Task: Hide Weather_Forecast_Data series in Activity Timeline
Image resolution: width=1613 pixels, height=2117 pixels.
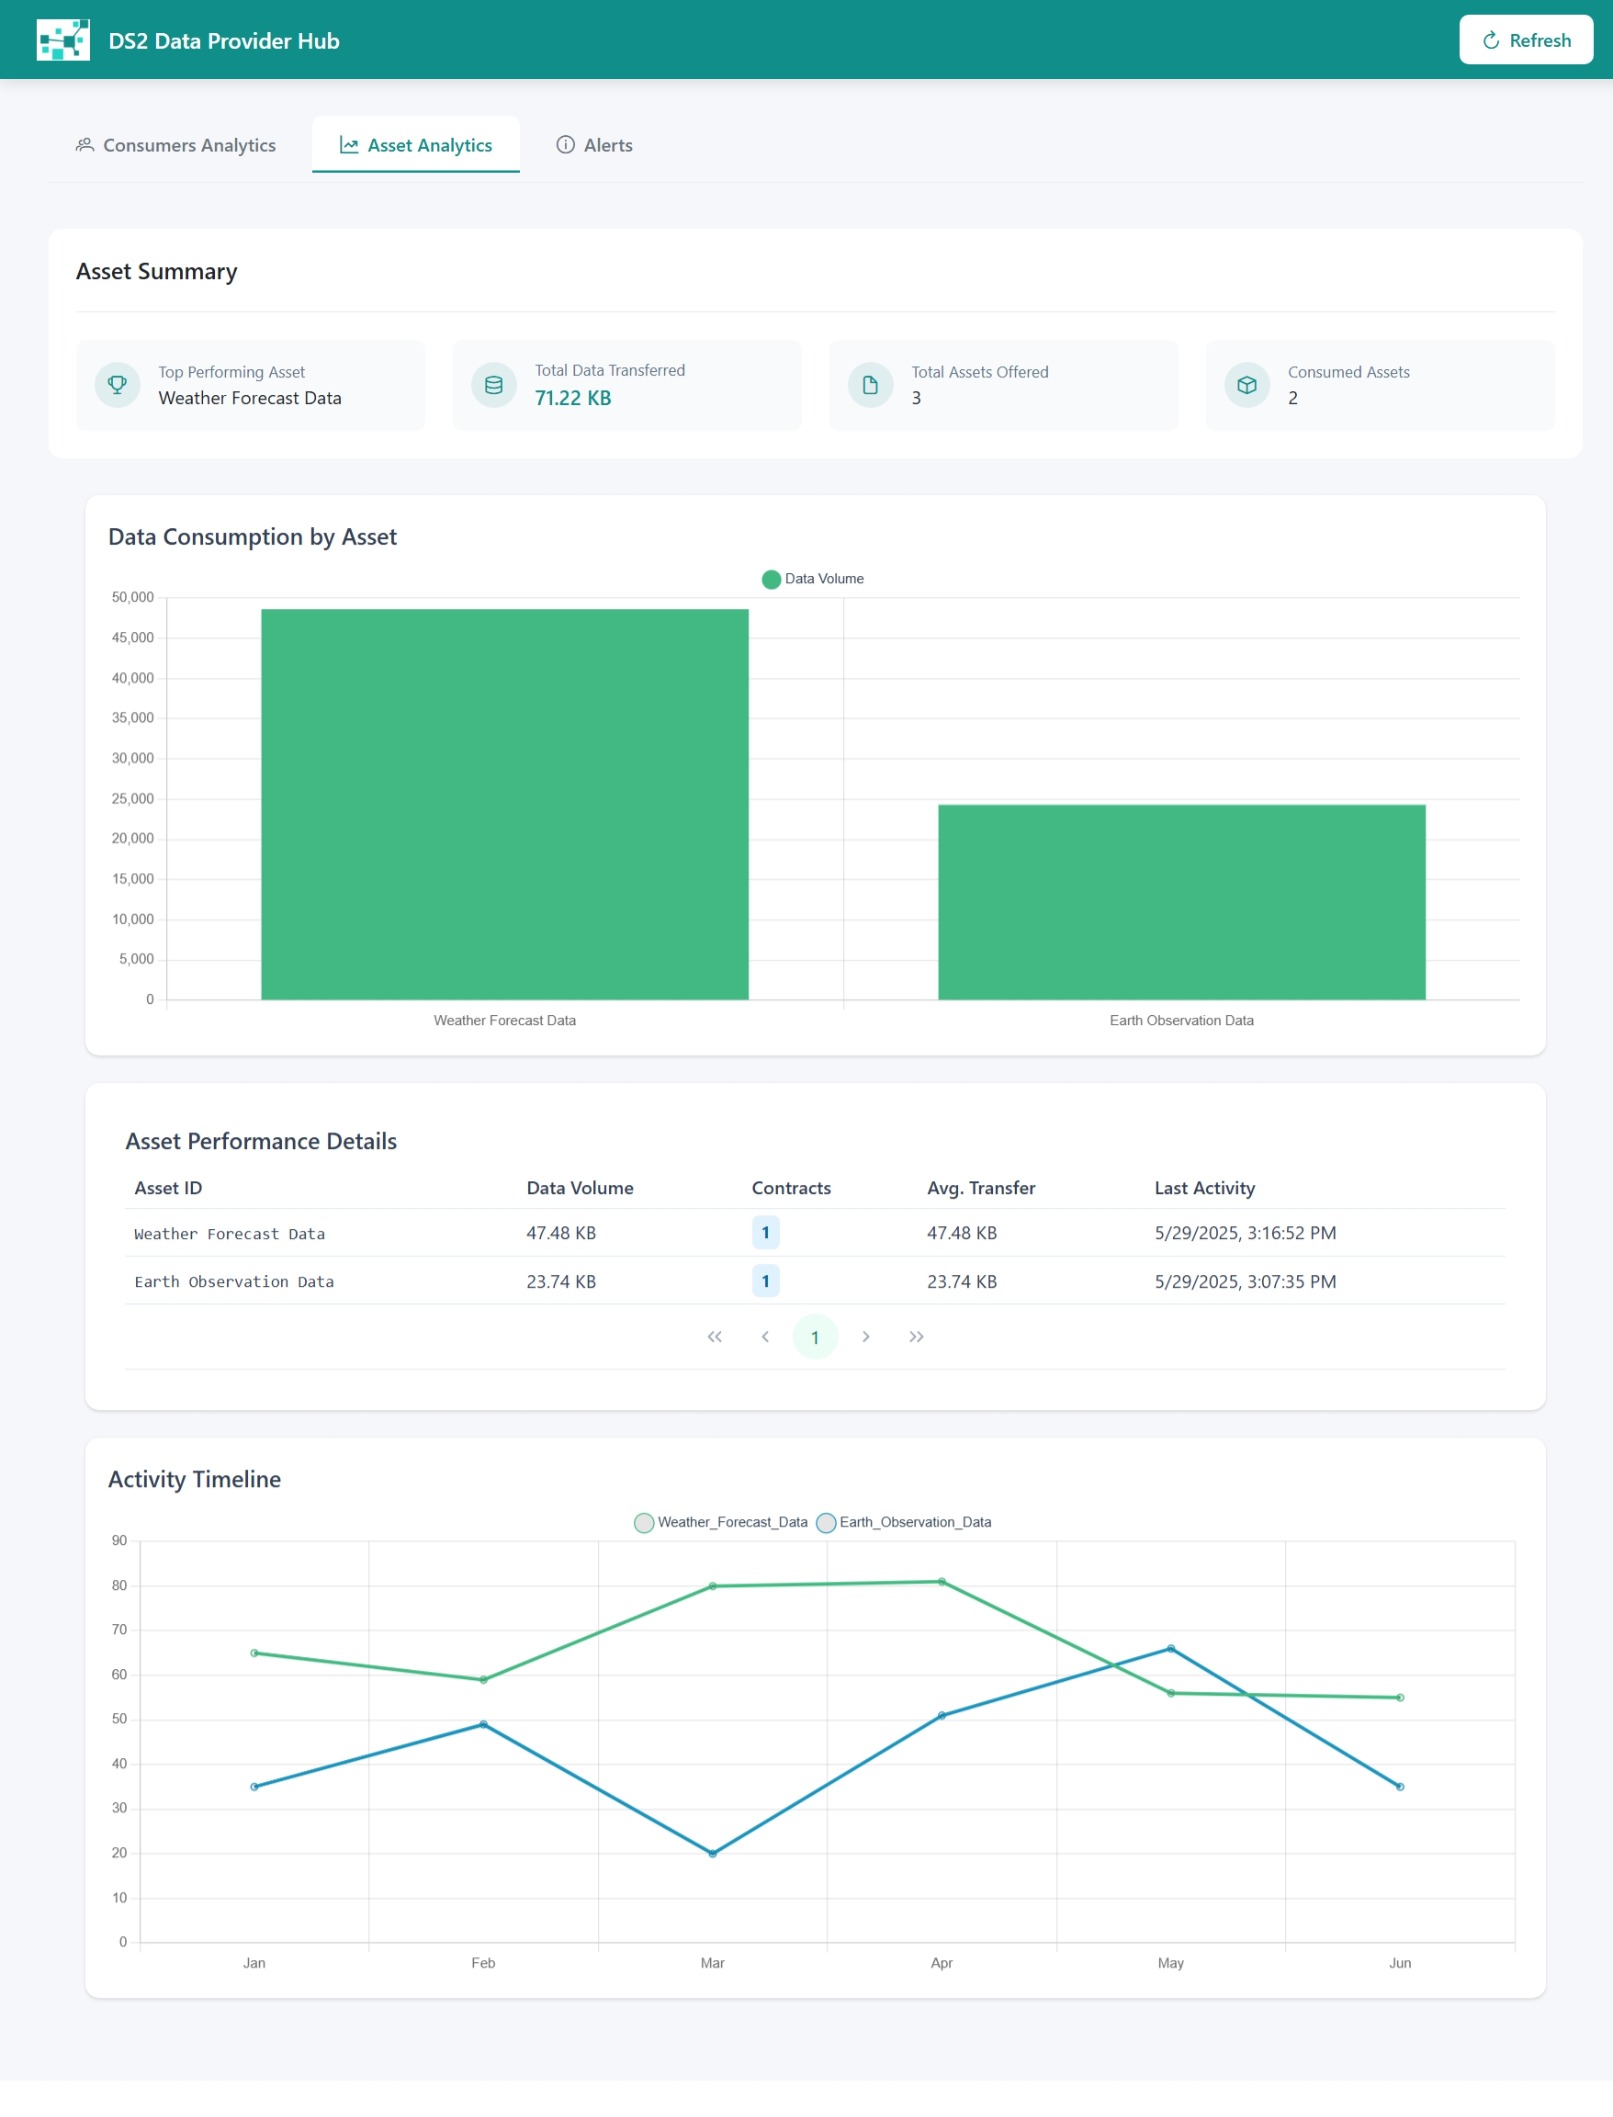Action: click(x=721, y=1522)
